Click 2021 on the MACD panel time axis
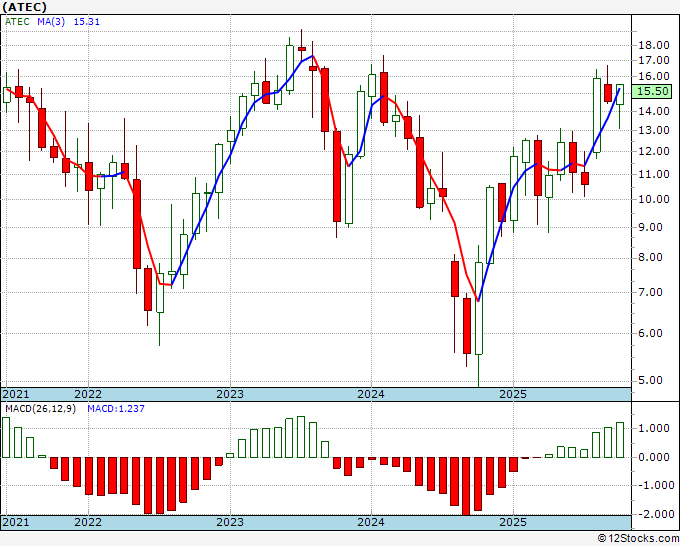The height and width of the screenshot is (546, 680). tap(16, 522)
